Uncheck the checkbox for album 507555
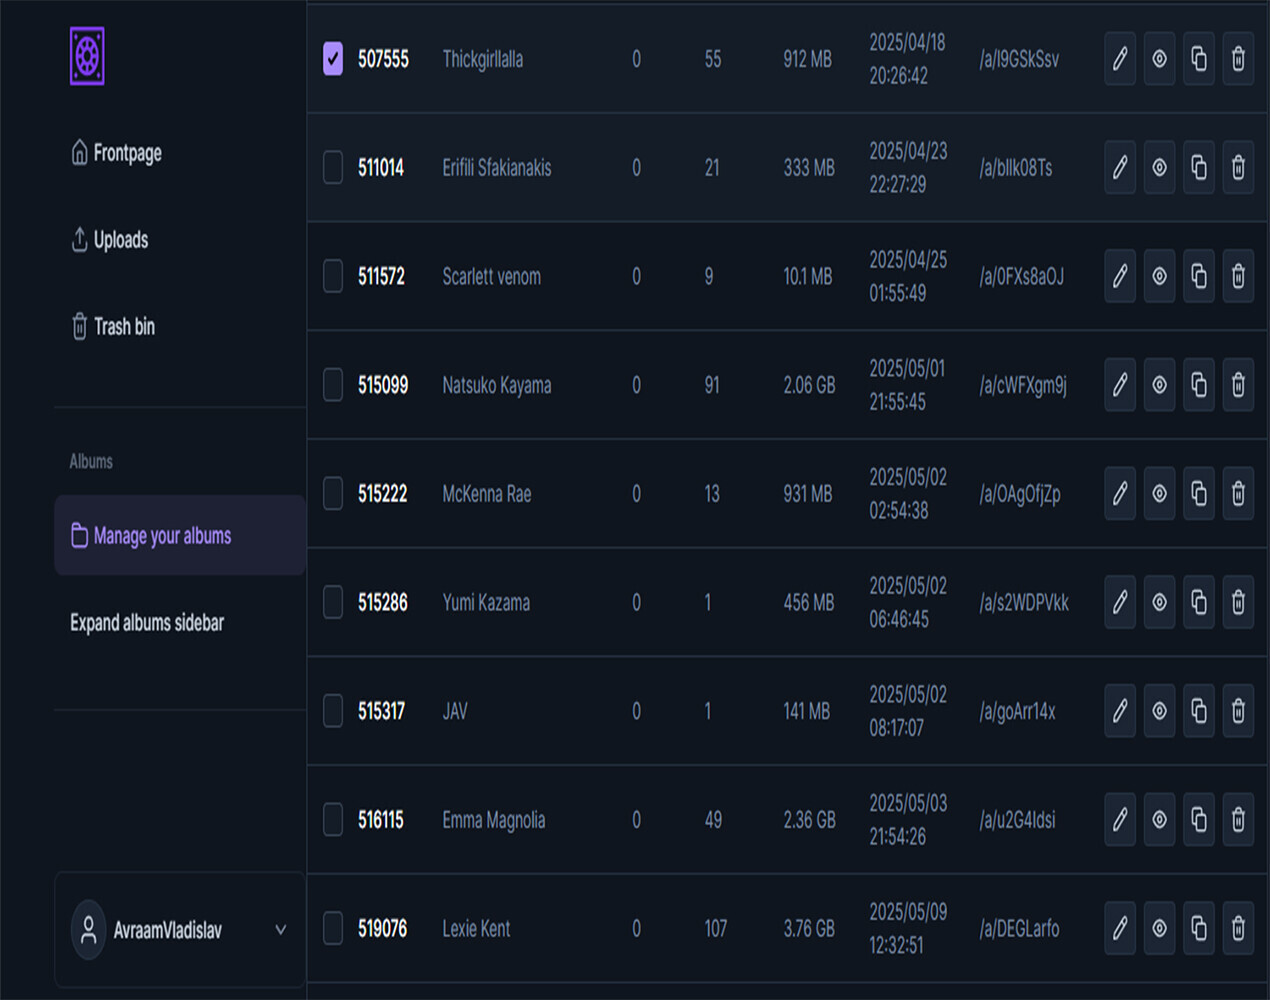The width and height of the screenshot is (1270, 1000). [x=333, y=59]
